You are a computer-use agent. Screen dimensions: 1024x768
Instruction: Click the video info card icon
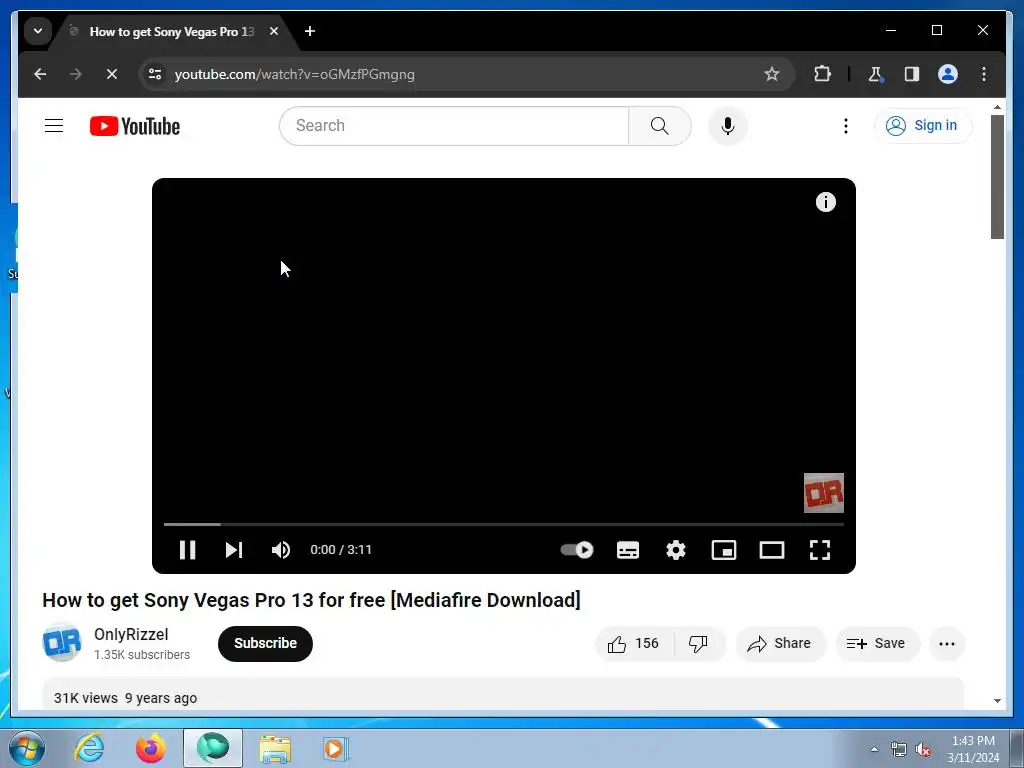[x=825, y=202]
